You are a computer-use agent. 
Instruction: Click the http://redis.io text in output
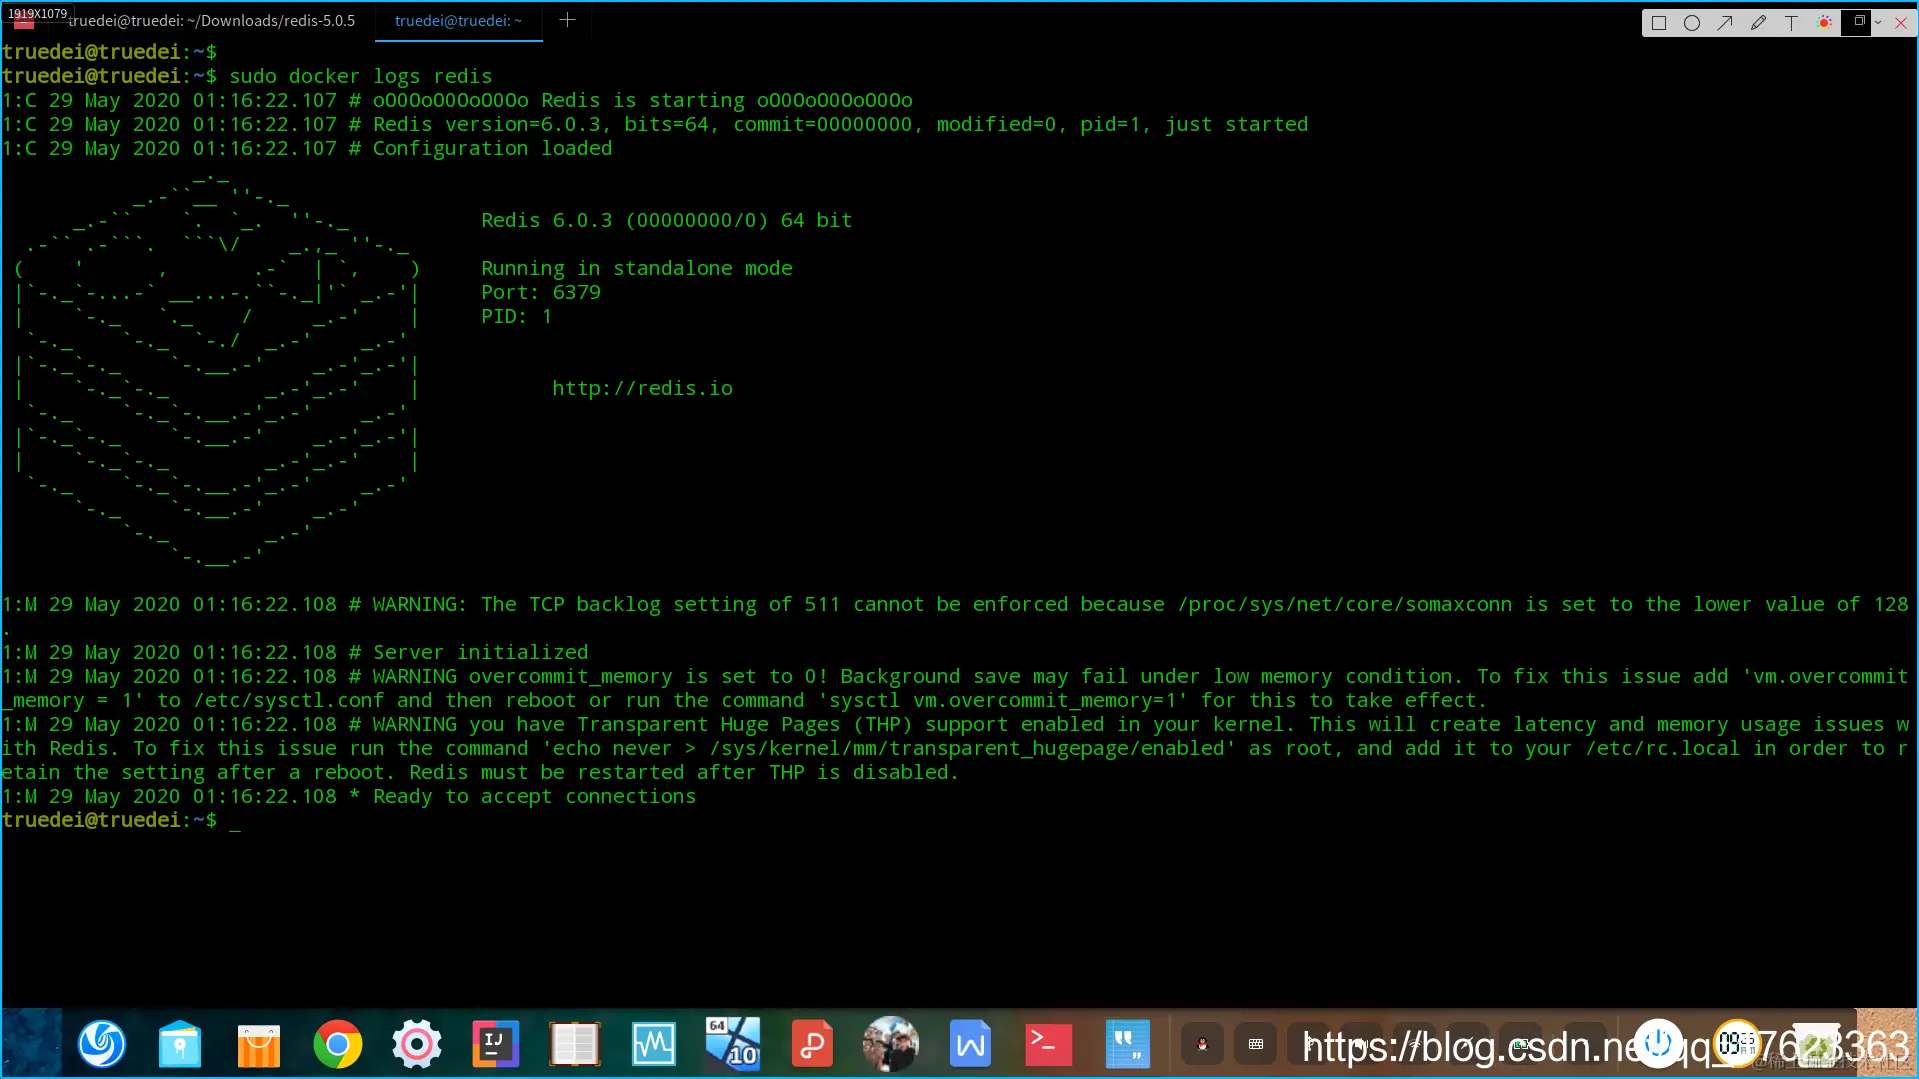point(642,388)
